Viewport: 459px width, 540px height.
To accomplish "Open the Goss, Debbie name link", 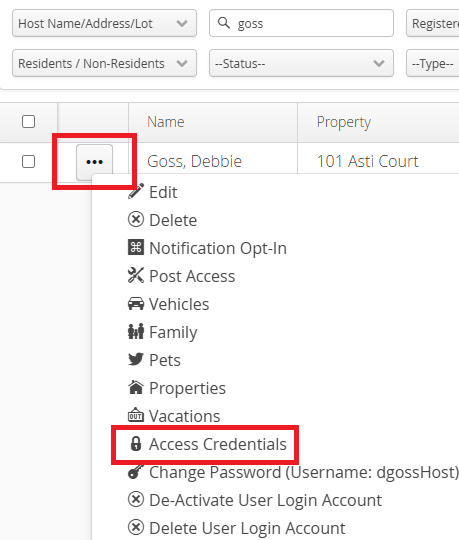I will coord(195,161).
